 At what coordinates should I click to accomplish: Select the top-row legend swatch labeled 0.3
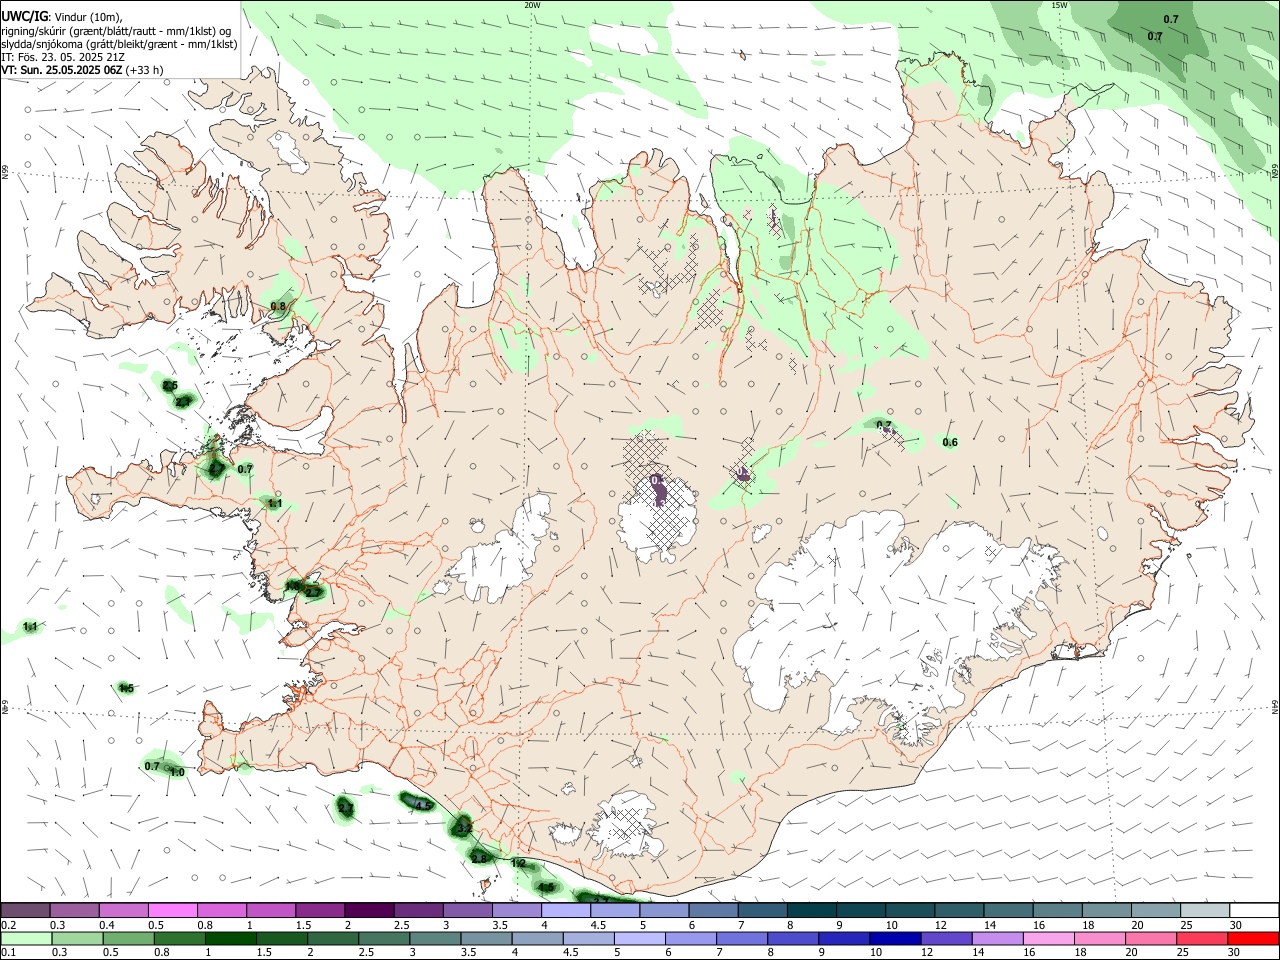click(74, 910)
